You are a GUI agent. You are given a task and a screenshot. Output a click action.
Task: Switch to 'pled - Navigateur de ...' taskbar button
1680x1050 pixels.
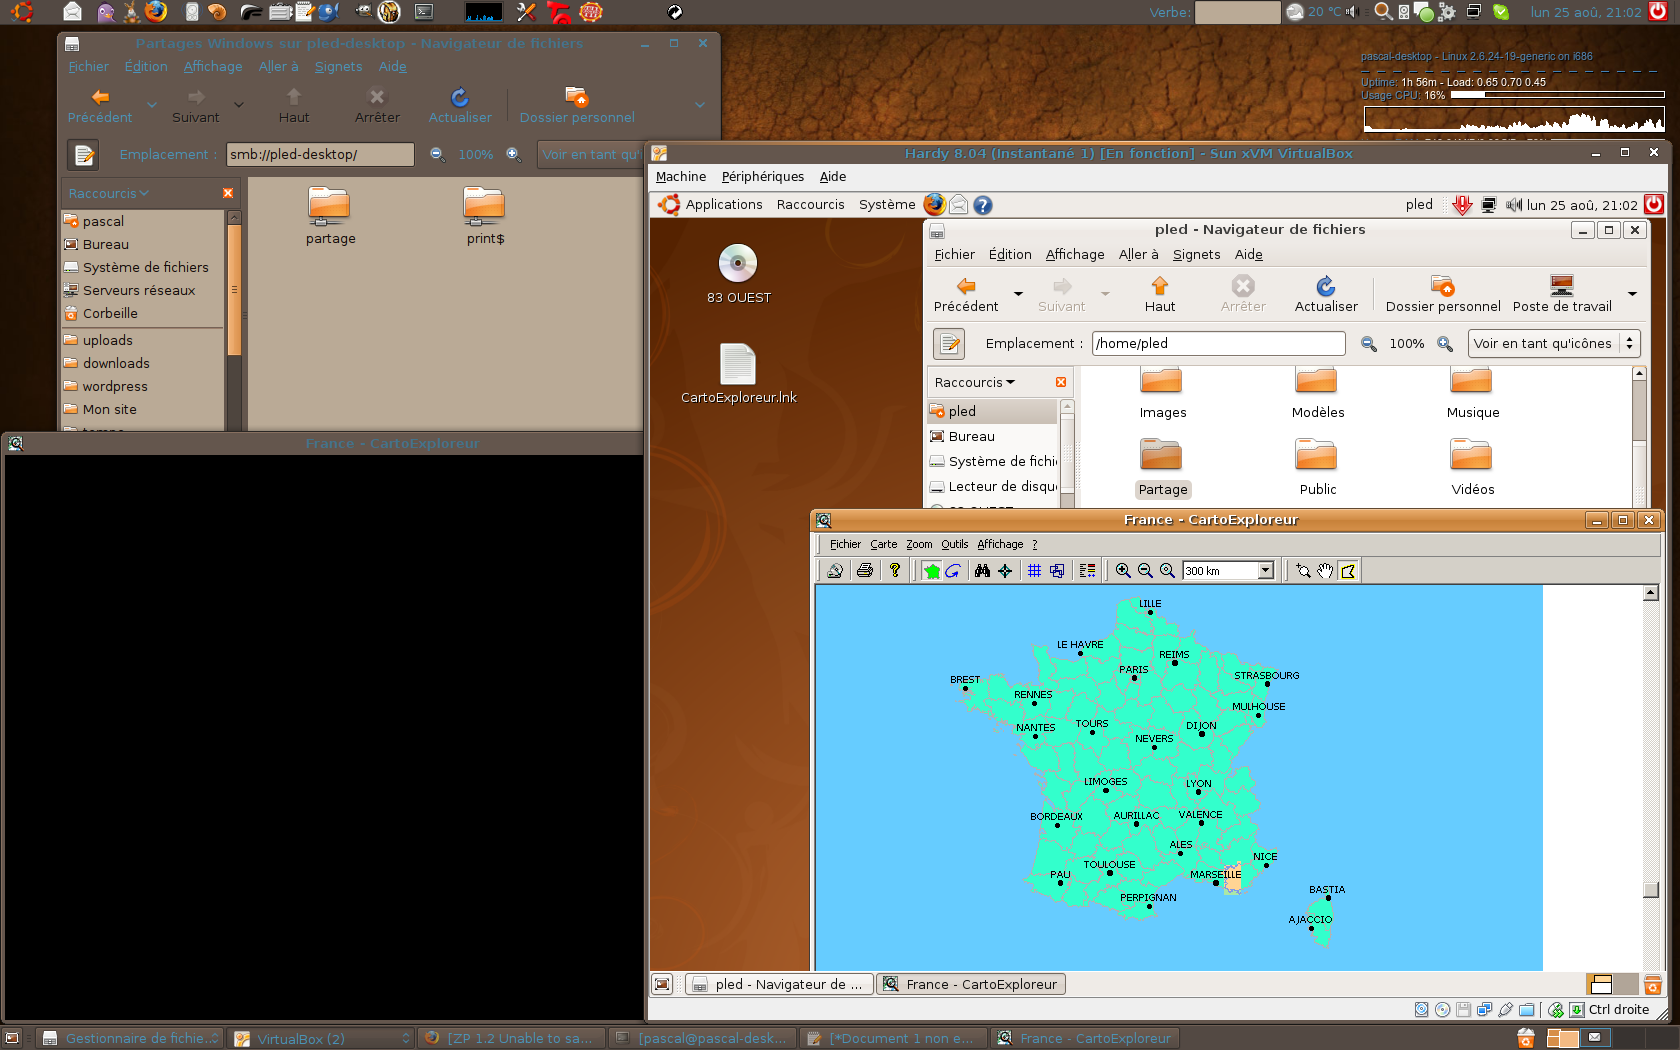click(780, 984)
